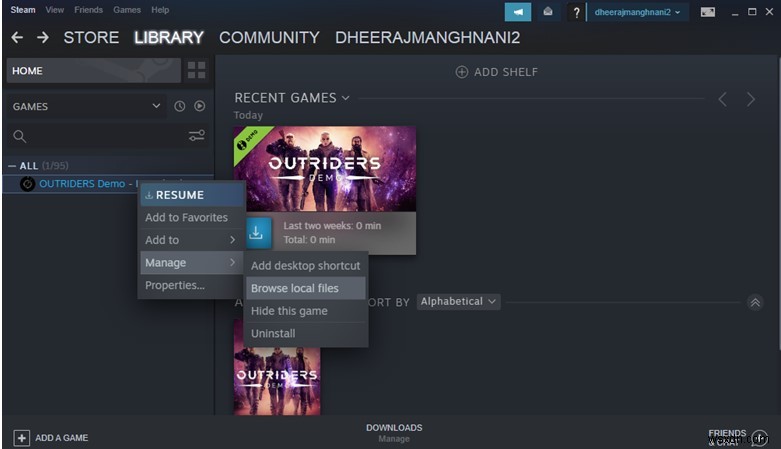Open the View menu
781x449 pixels.
click(55, 10)
